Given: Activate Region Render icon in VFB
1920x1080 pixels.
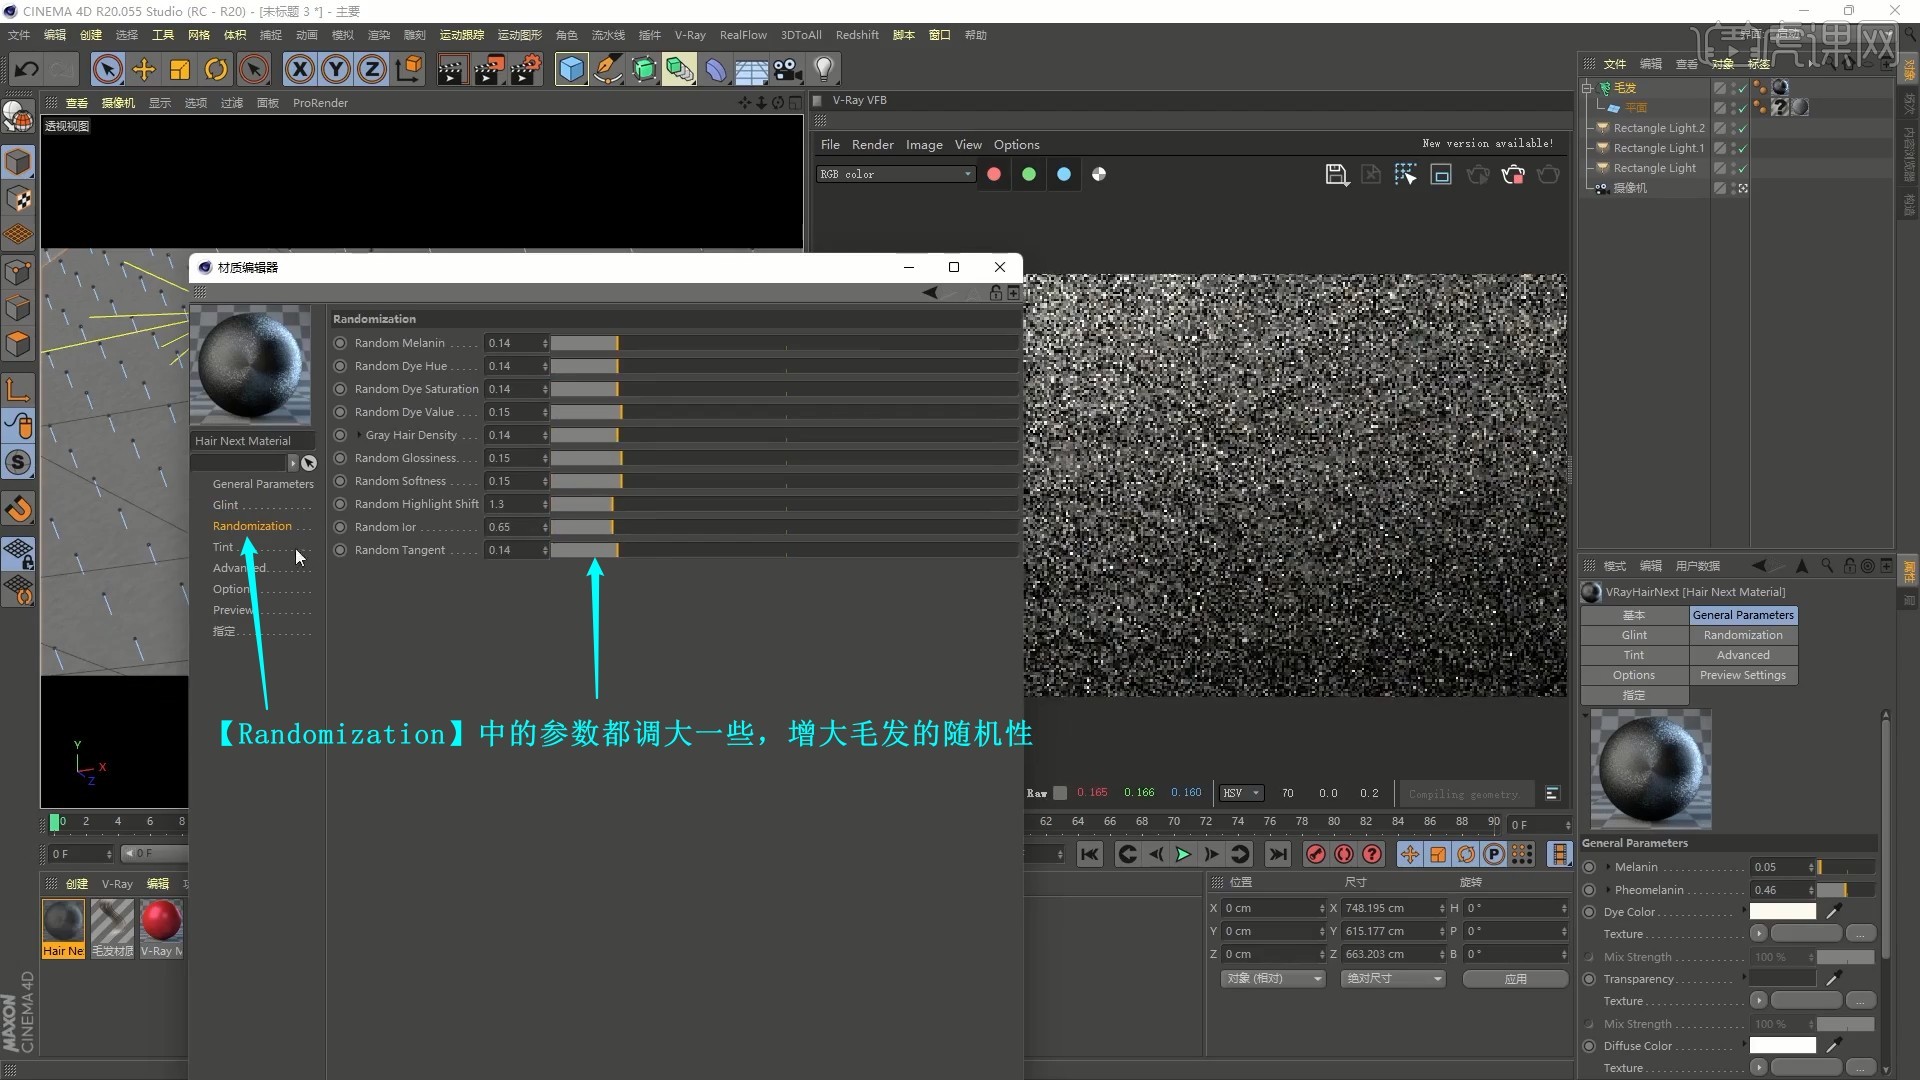Looking at the screenshot, I should 1407,174.
